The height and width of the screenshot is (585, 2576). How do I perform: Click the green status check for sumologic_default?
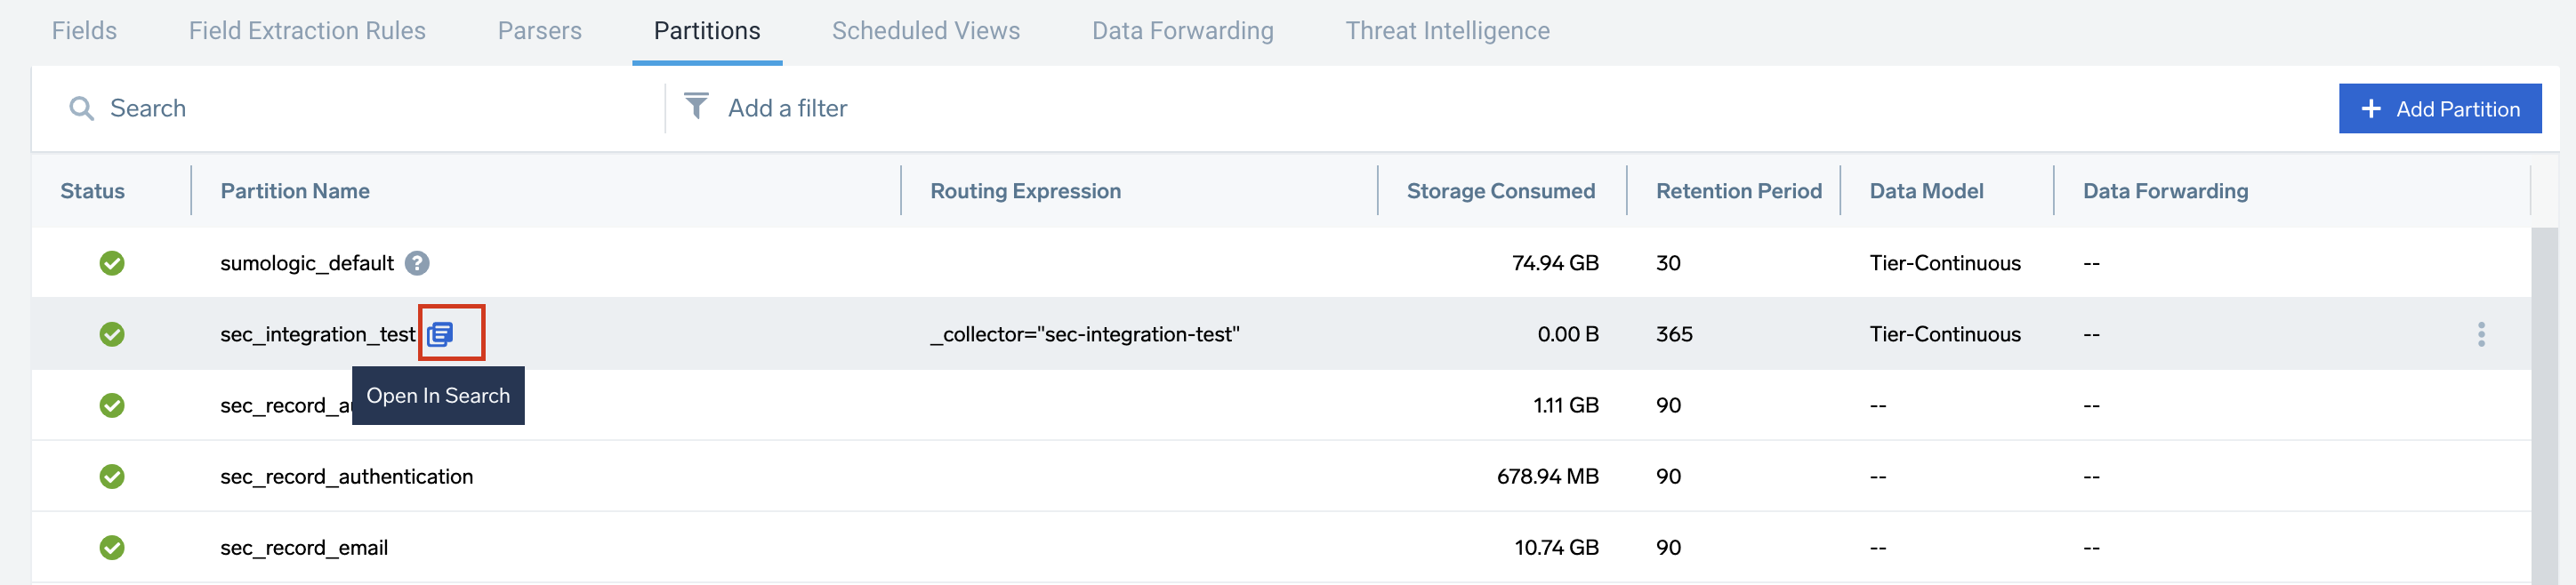tap(112, 263)
